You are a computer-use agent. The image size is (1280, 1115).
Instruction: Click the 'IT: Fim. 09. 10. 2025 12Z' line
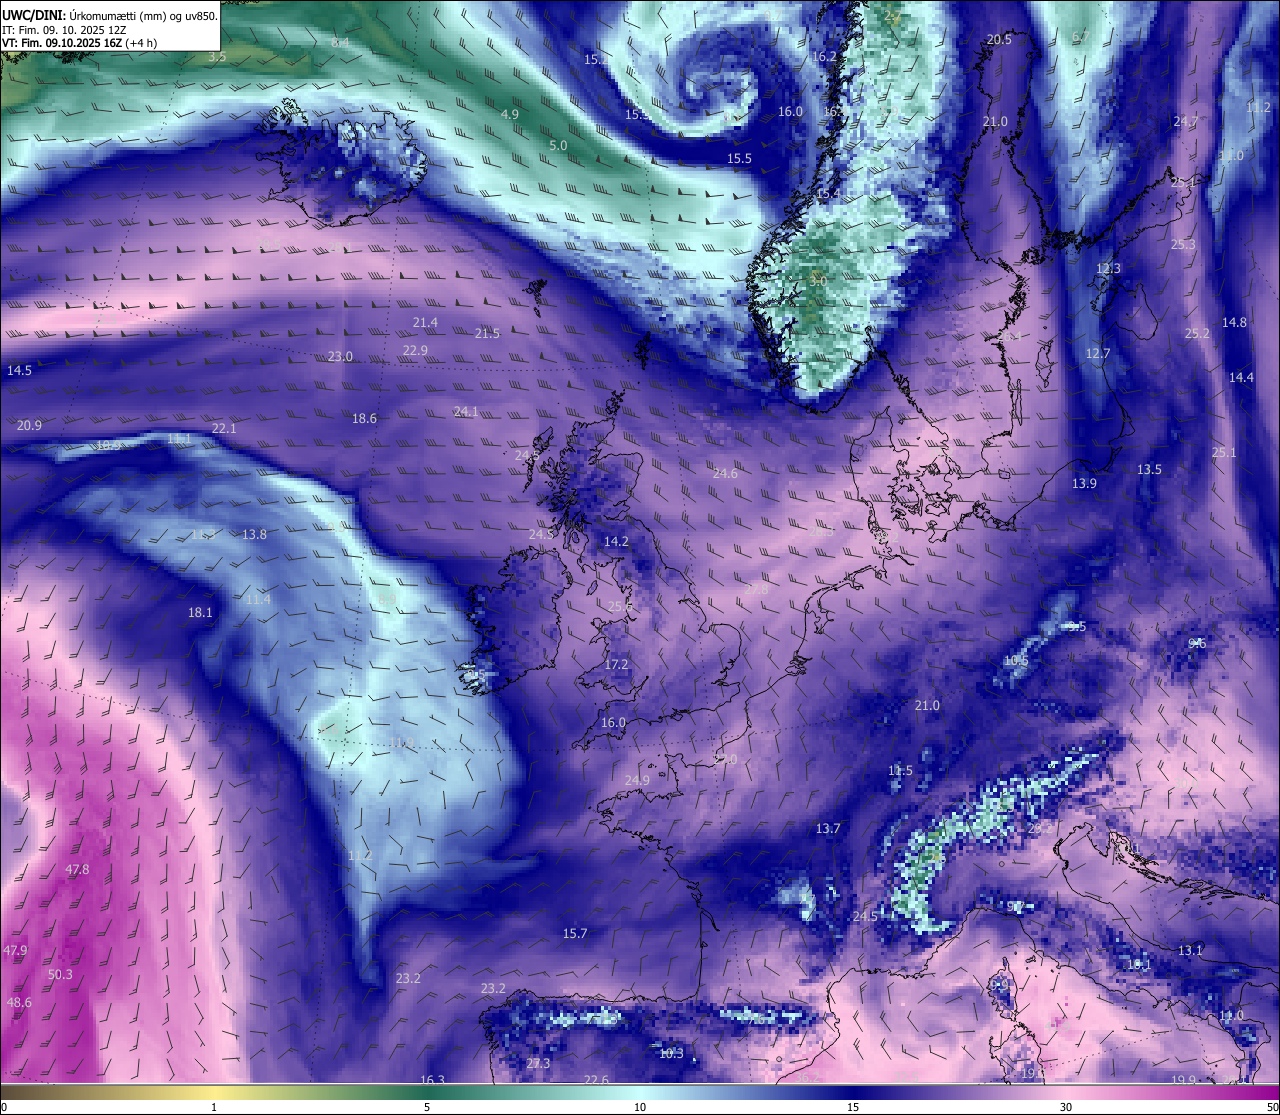tap(64, 30)
